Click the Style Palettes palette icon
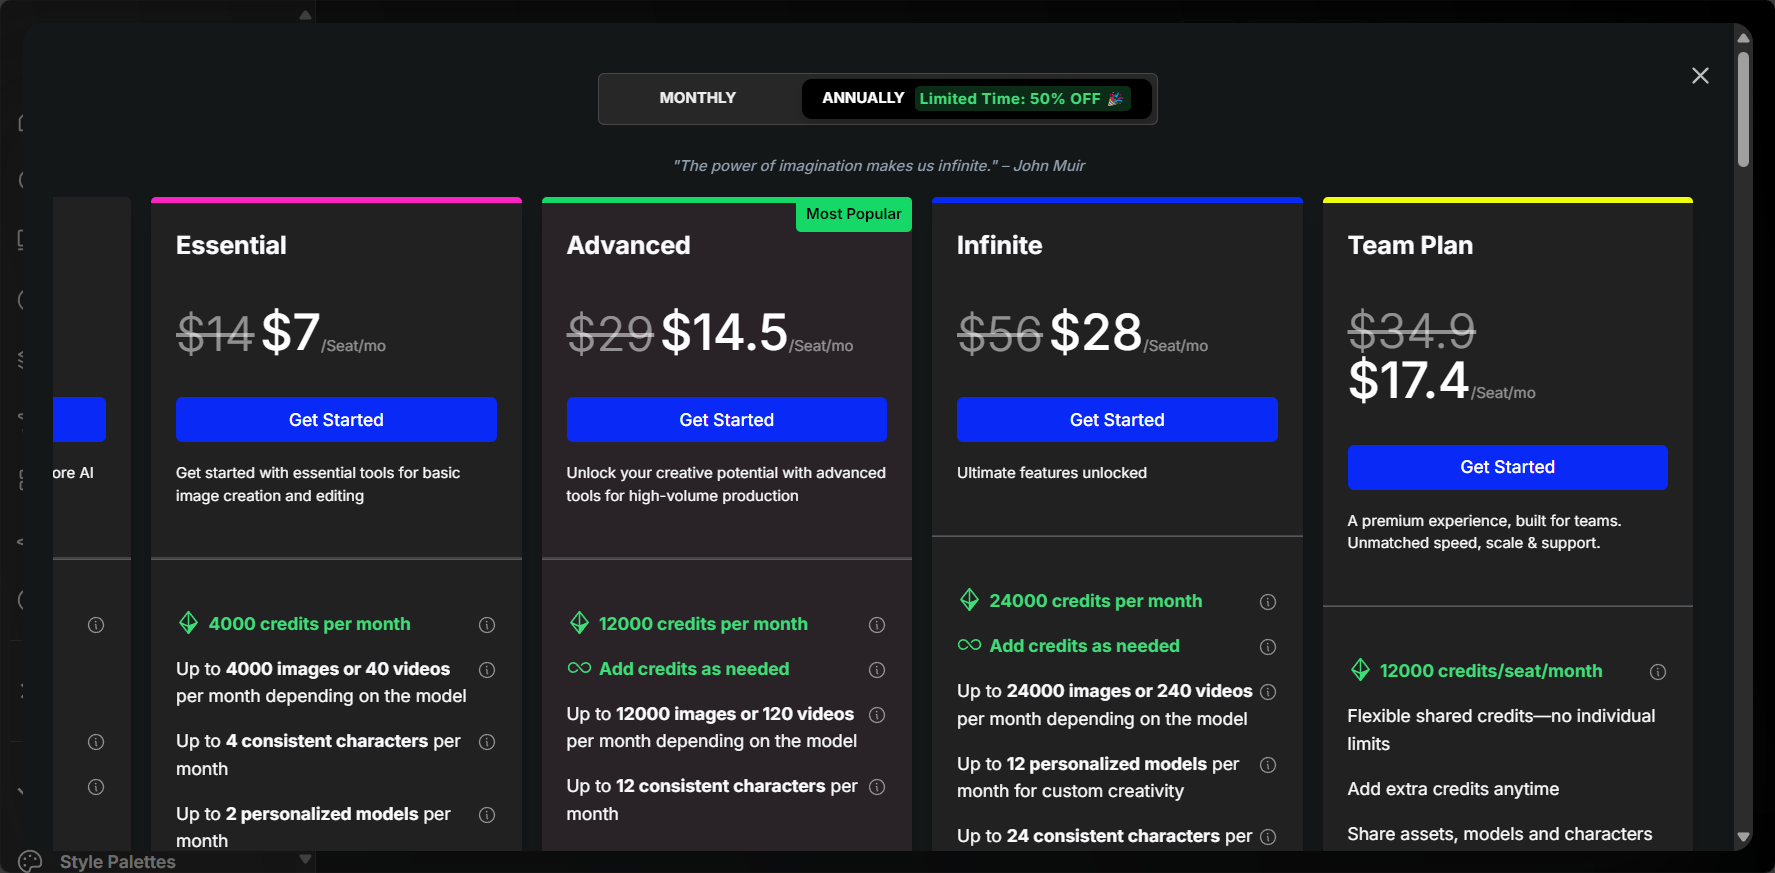This screenshot has width=1775, height=873. (31, 861)
